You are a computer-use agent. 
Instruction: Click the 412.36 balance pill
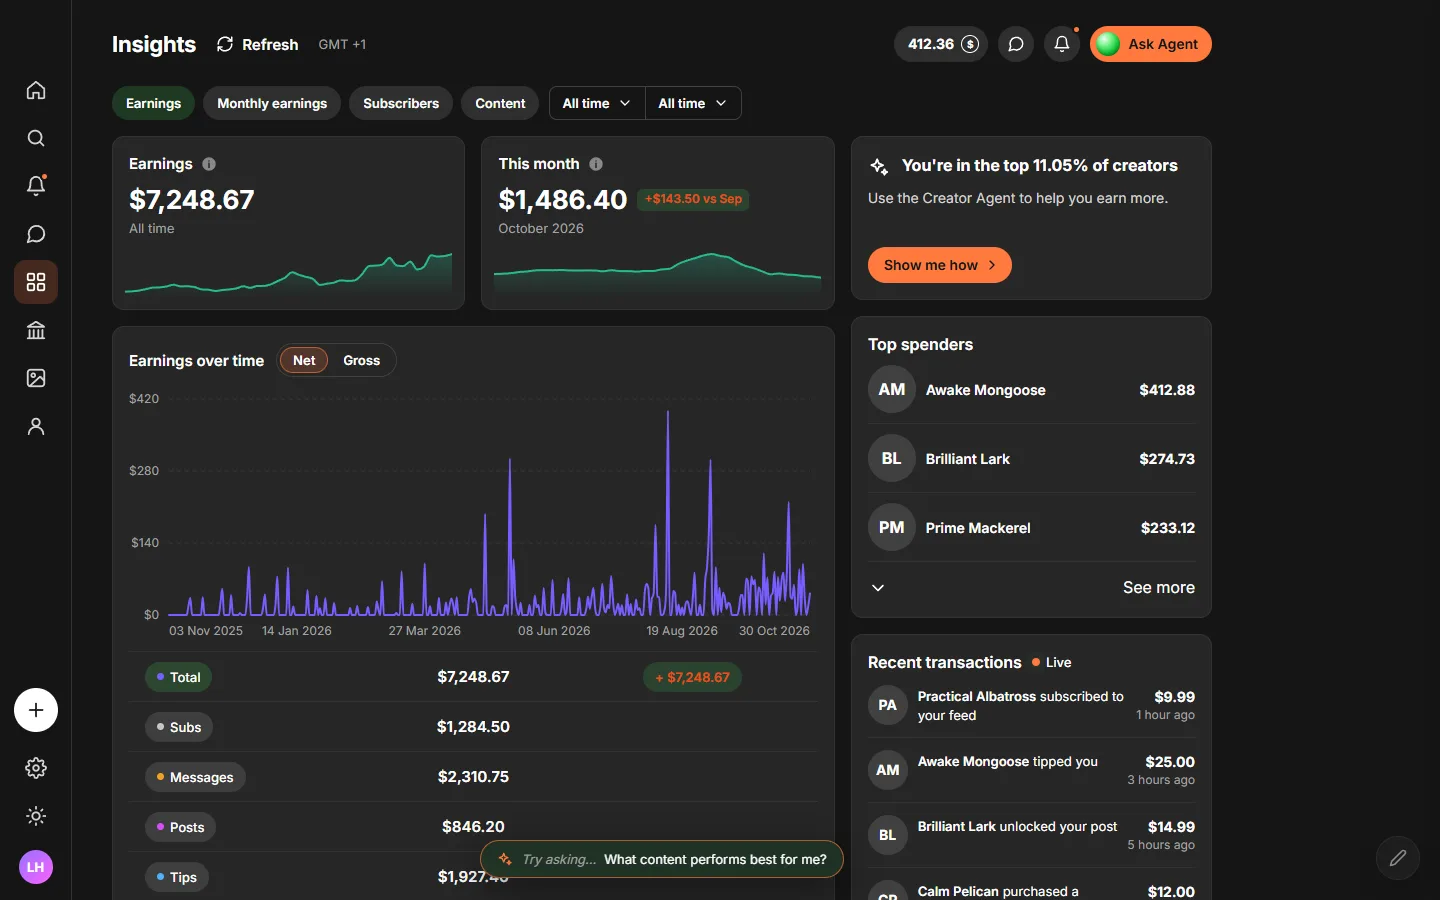pos(941,44)
